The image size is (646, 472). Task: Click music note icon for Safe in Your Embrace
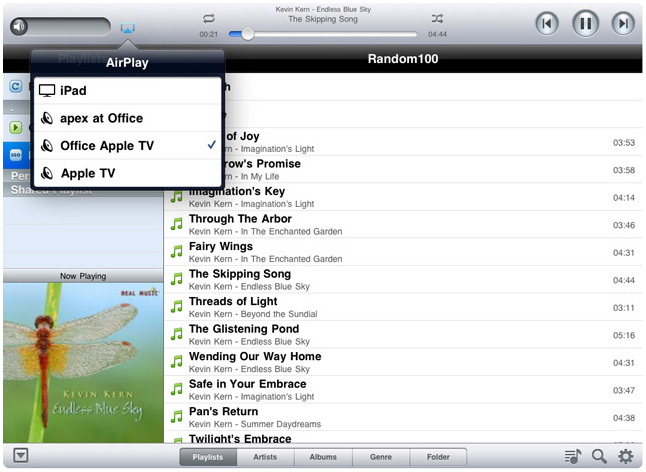coord(177,389)
